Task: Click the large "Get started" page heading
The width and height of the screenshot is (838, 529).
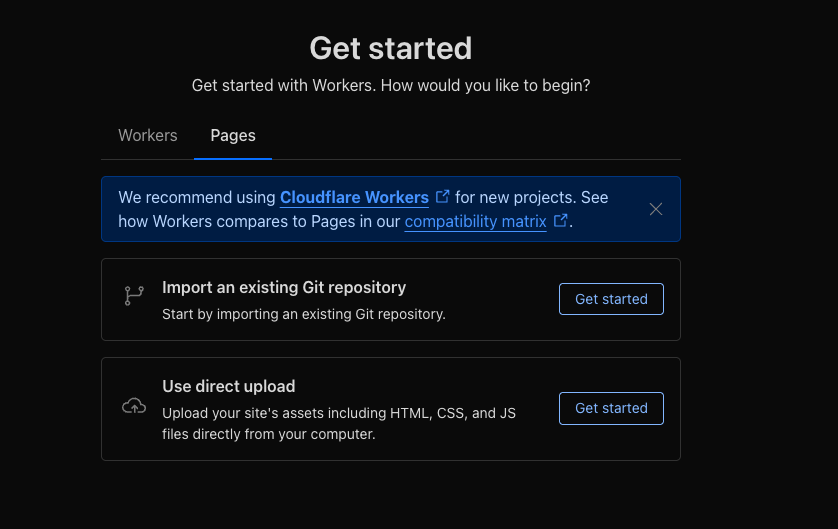Action: click(390, 48)
